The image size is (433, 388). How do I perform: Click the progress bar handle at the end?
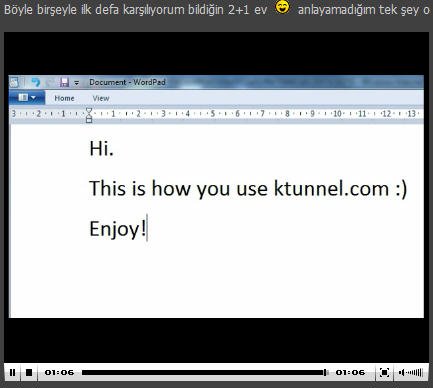click(325, 372)
